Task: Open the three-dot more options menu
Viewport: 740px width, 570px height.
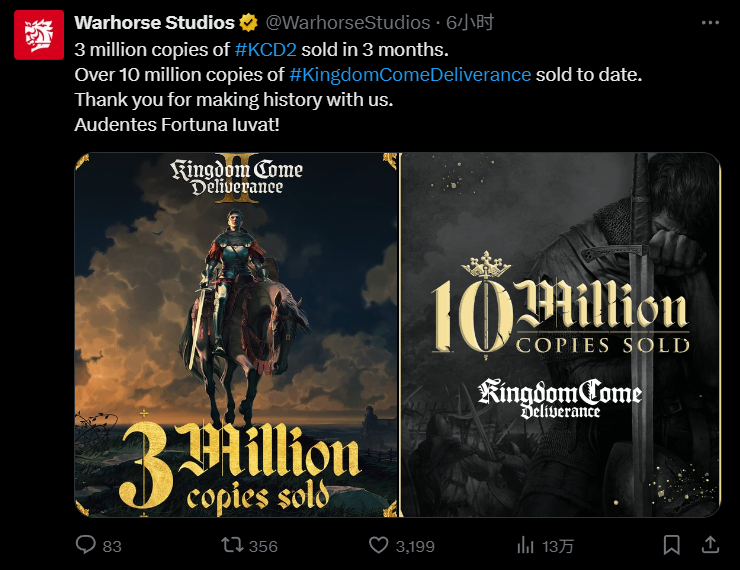Action: click(710, 23)
